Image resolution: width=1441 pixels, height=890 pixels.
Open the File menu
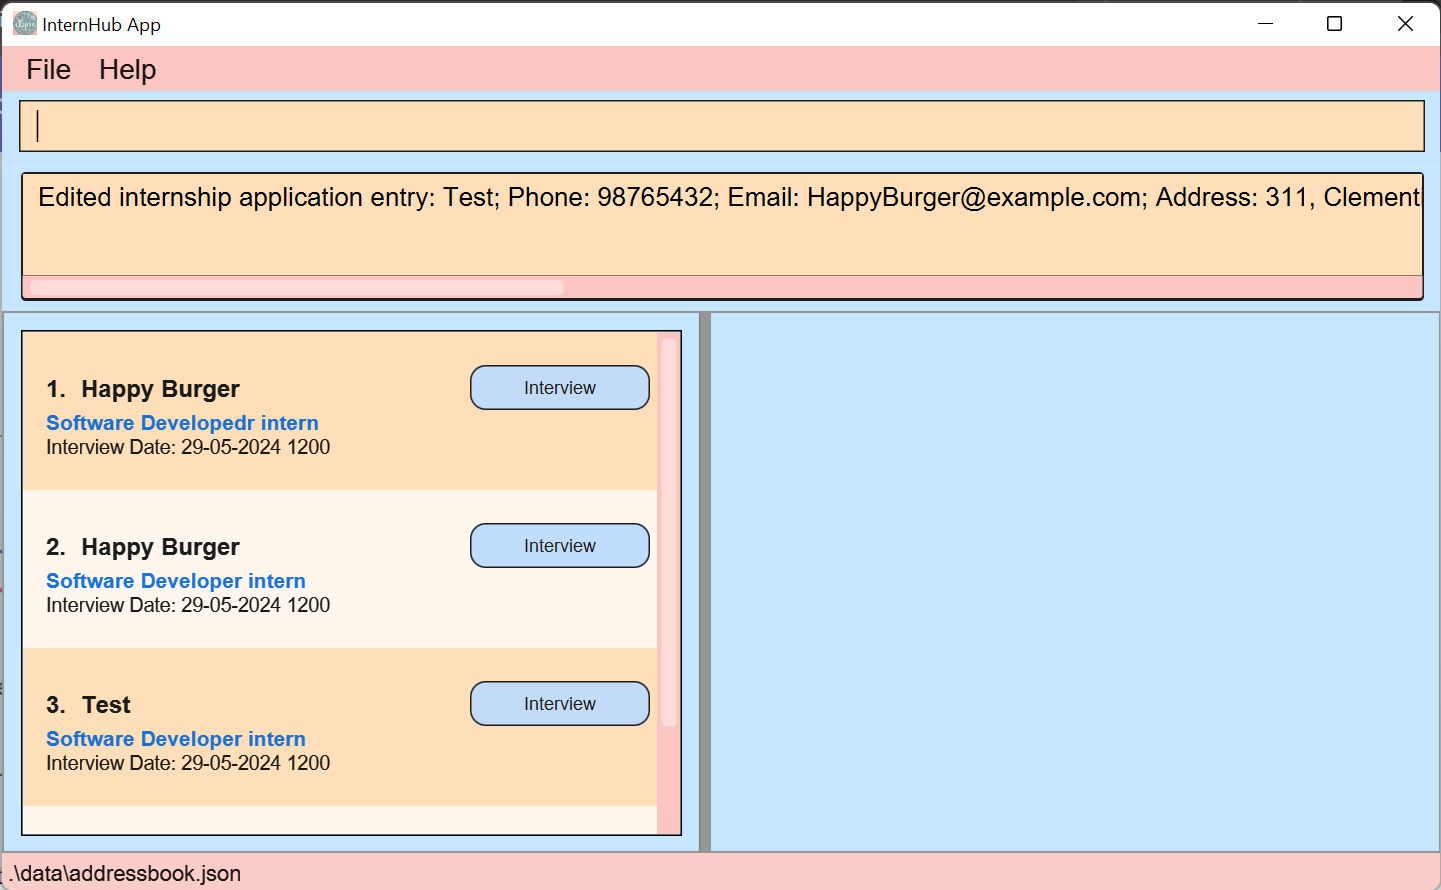48,70
